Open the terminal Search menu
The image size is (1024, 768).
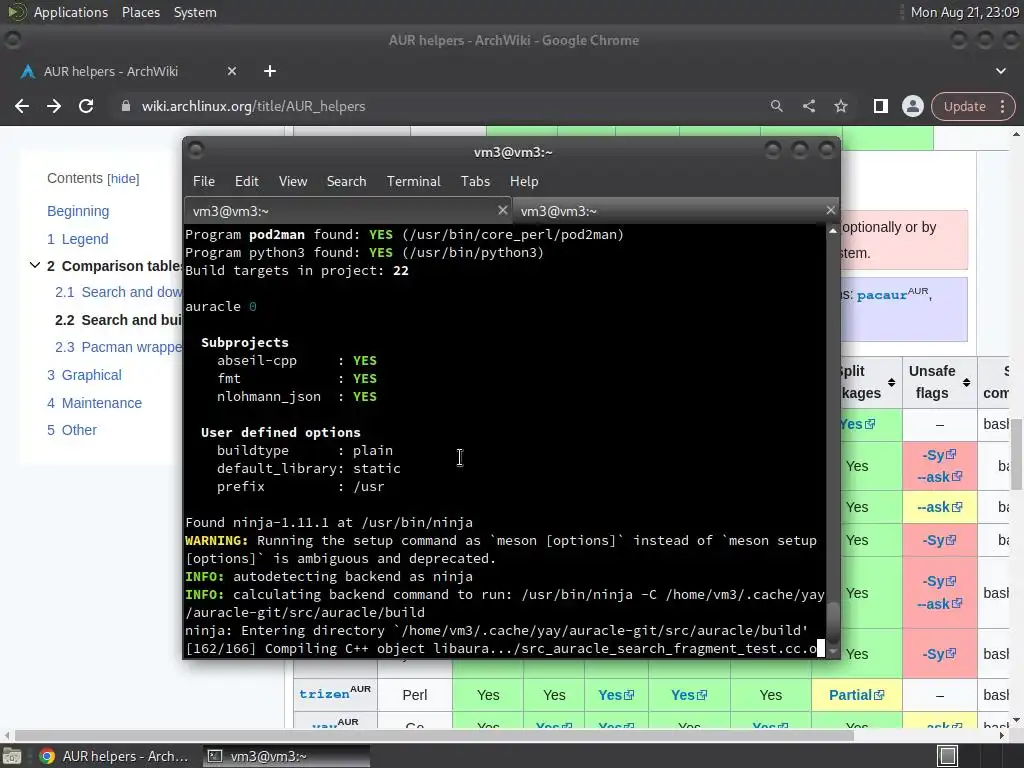(346, 182)
